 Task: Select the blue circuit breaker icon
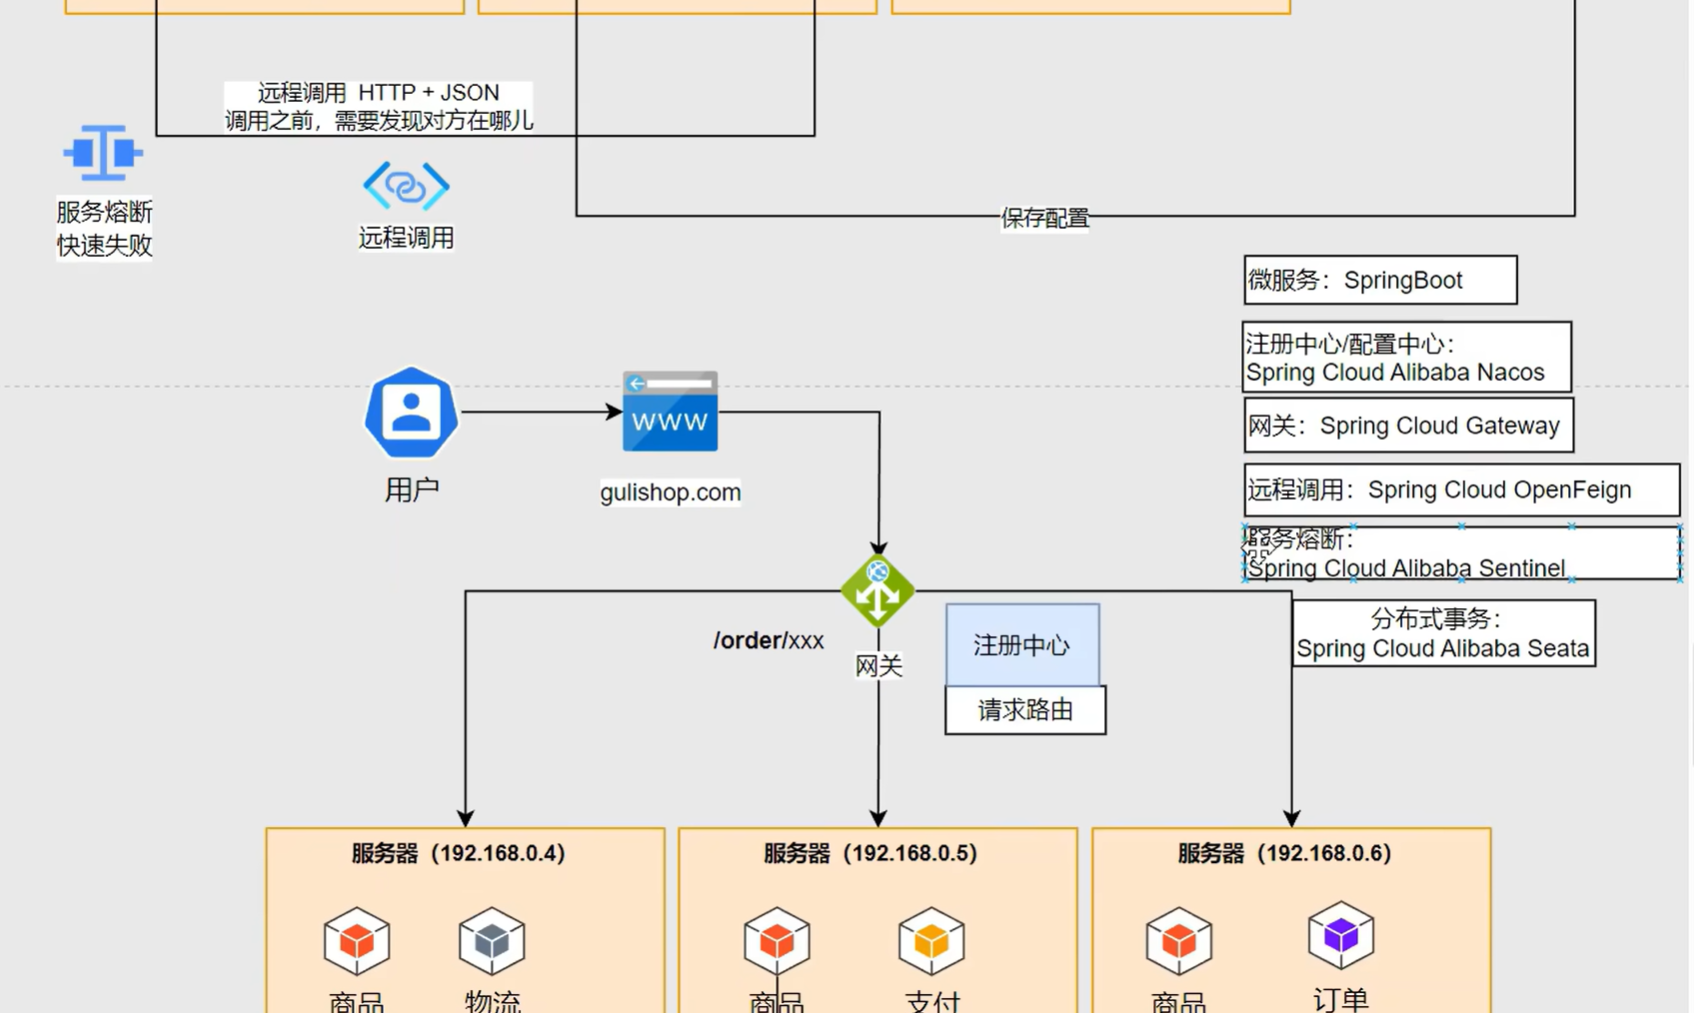[x=103, y=153]
